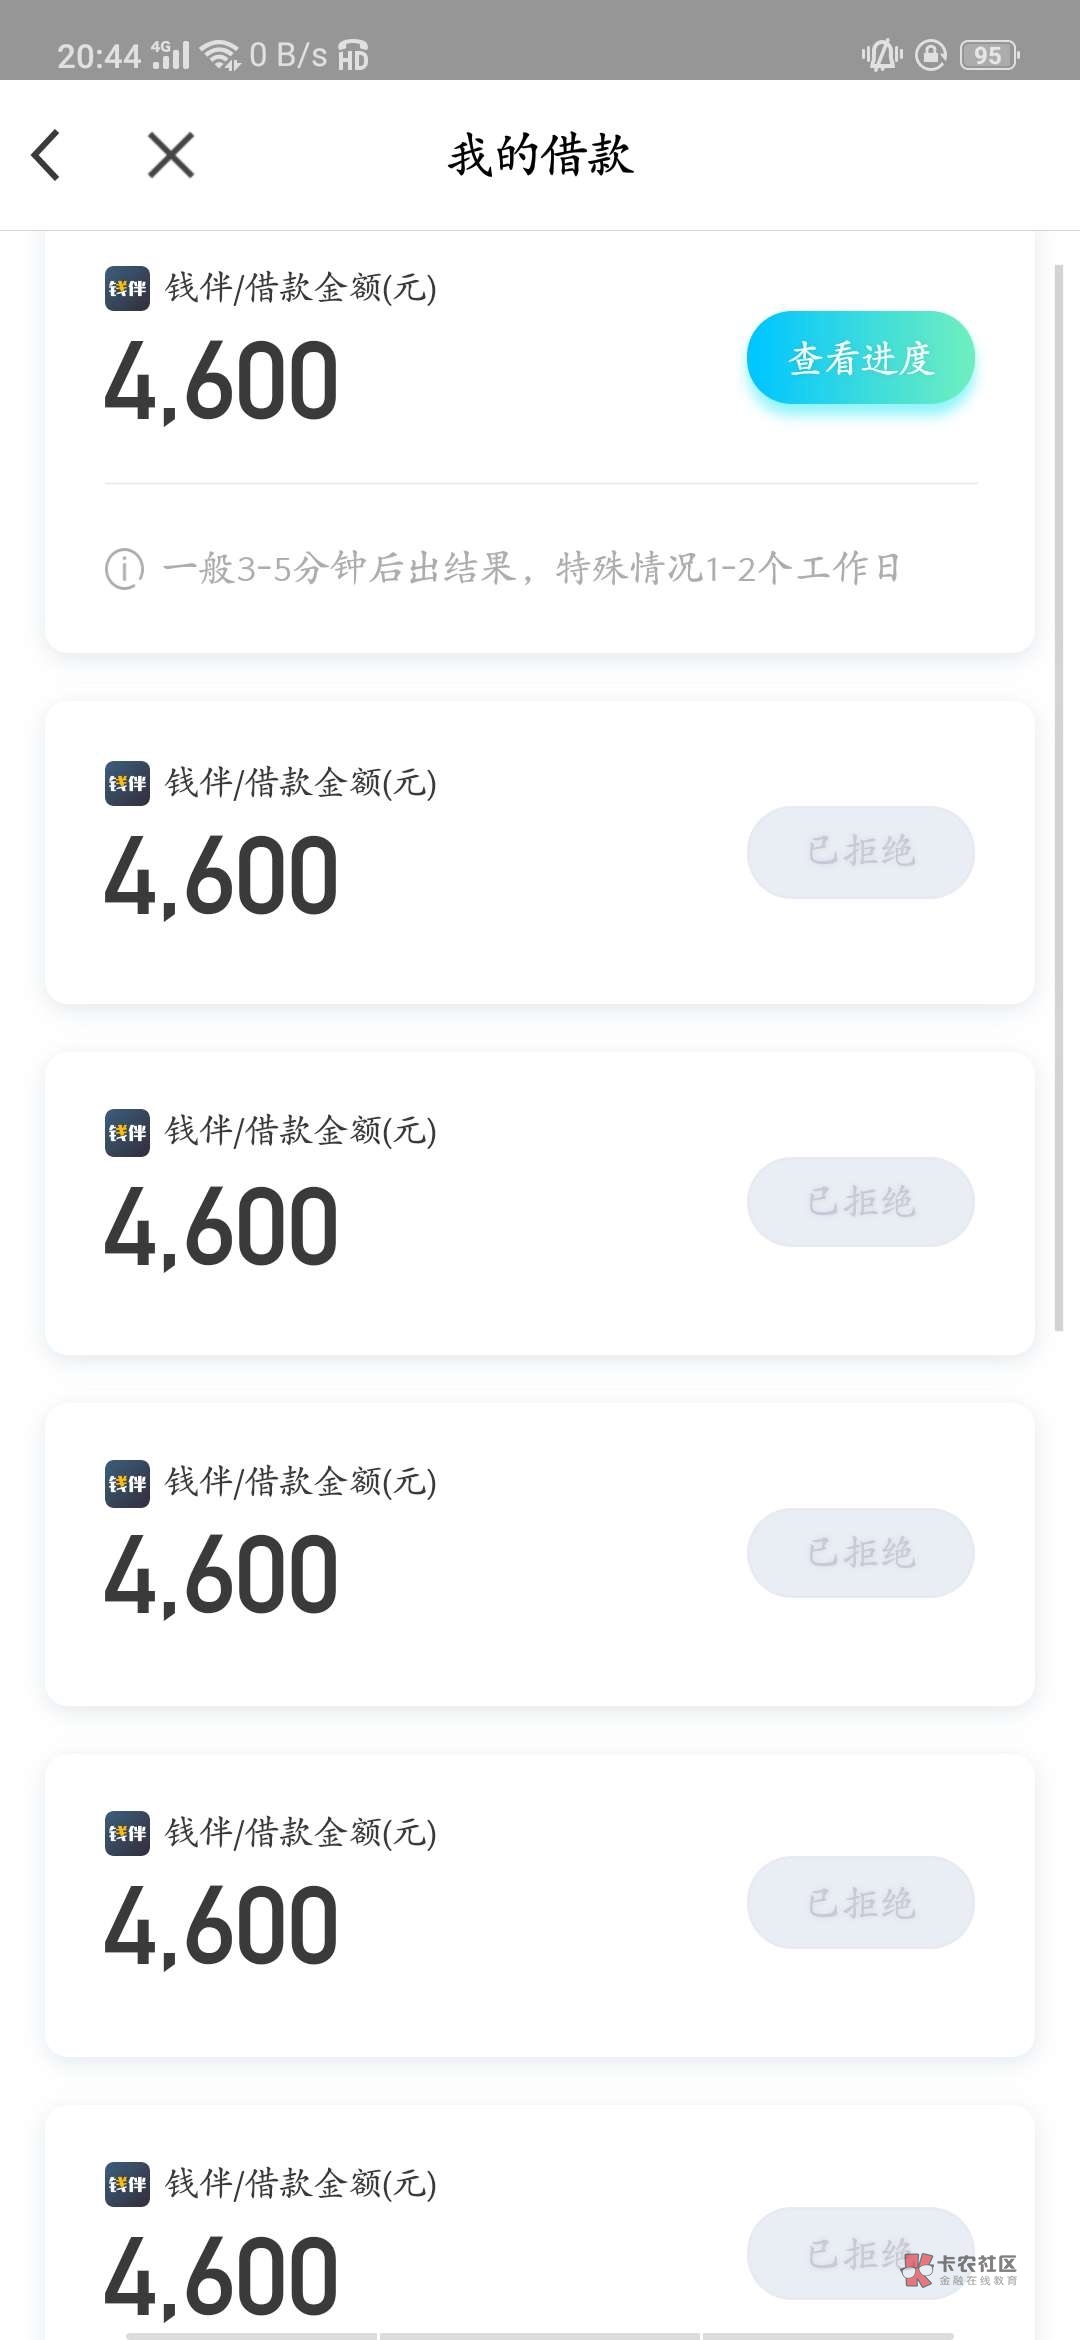This screenshot has width=1080, height=2340.
Task: Tap the Wi-Fi icon in the status bar
Action: pos(219,54)
